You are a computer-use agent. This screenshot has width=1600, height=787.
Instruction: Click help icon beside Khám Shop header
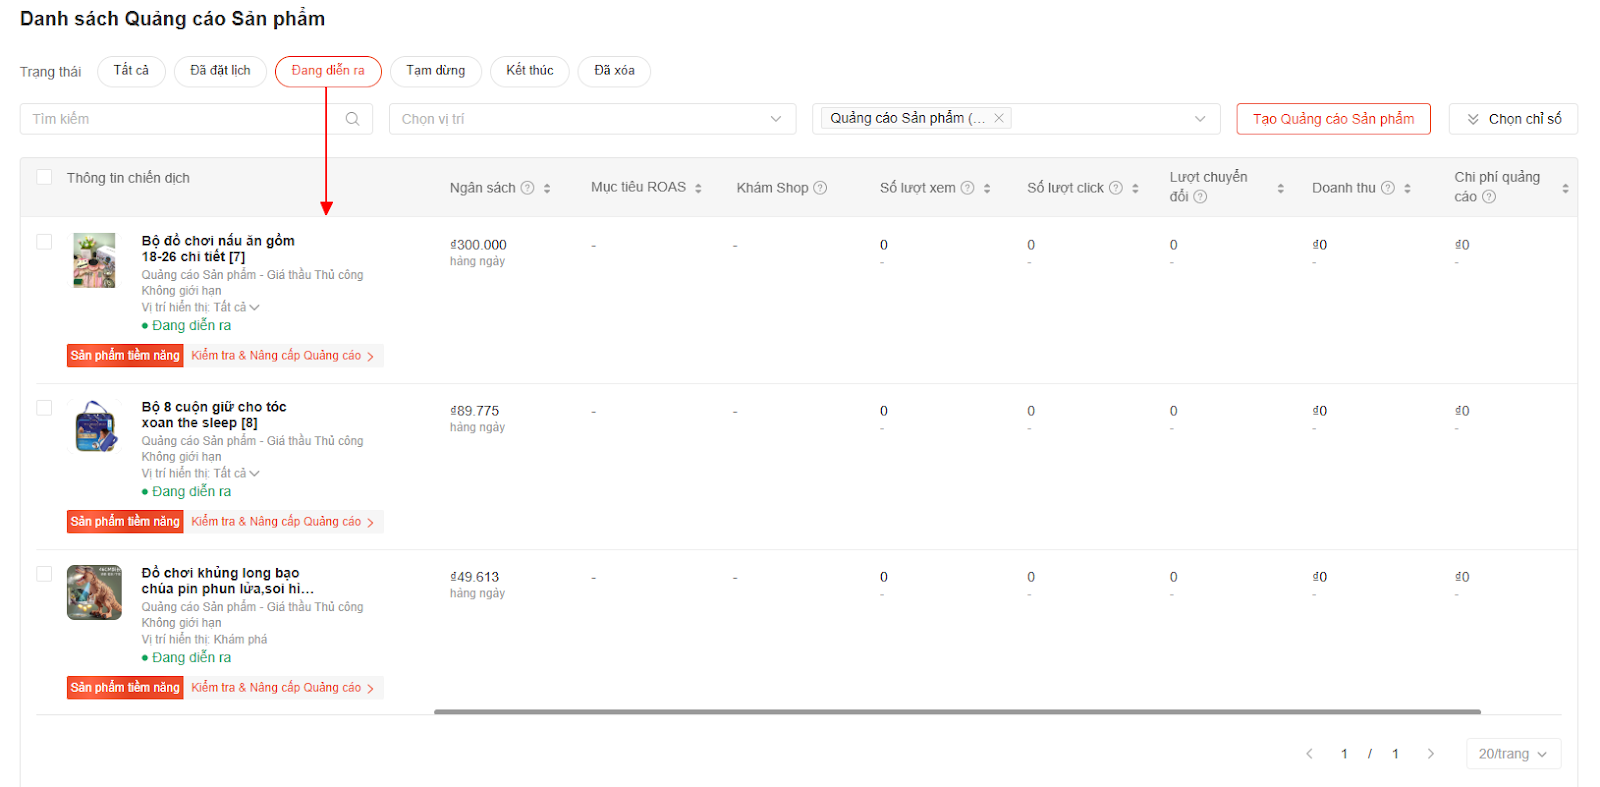(820, 188)
